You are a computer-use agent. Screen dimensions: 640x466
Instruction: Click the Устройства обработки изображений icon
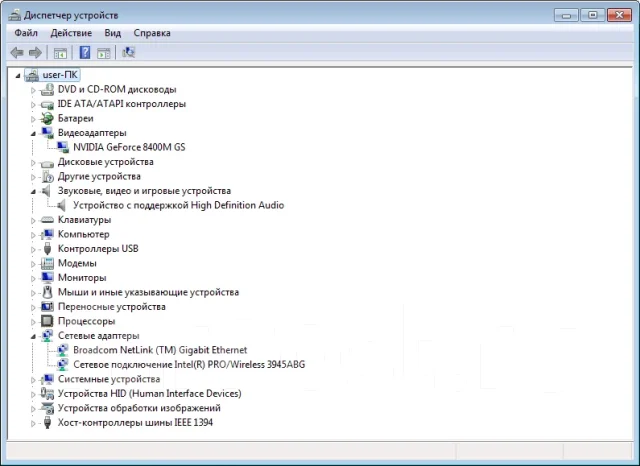pos(47,408)
